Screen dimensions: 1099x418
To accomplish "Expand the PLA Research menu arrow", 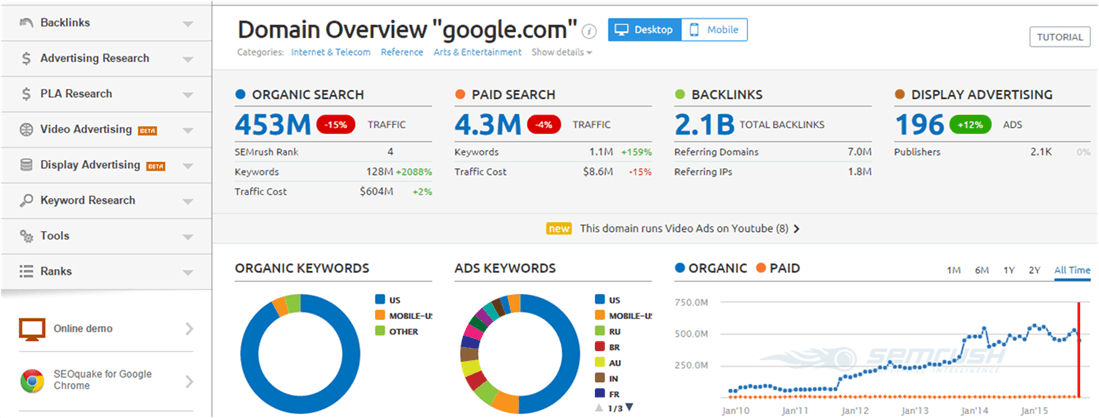I will click(187, 95).
